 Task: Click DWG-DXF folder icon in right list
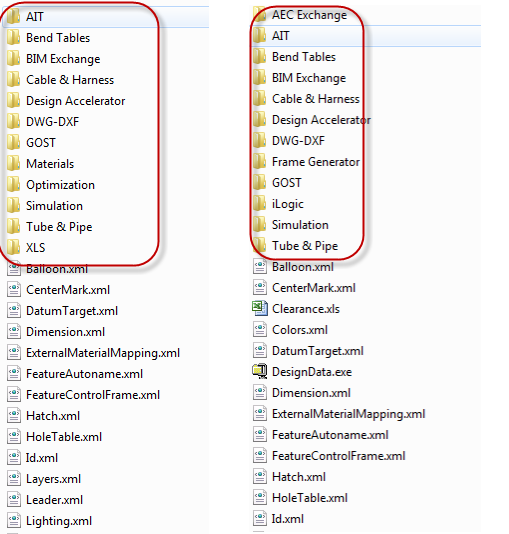(259, 141)
